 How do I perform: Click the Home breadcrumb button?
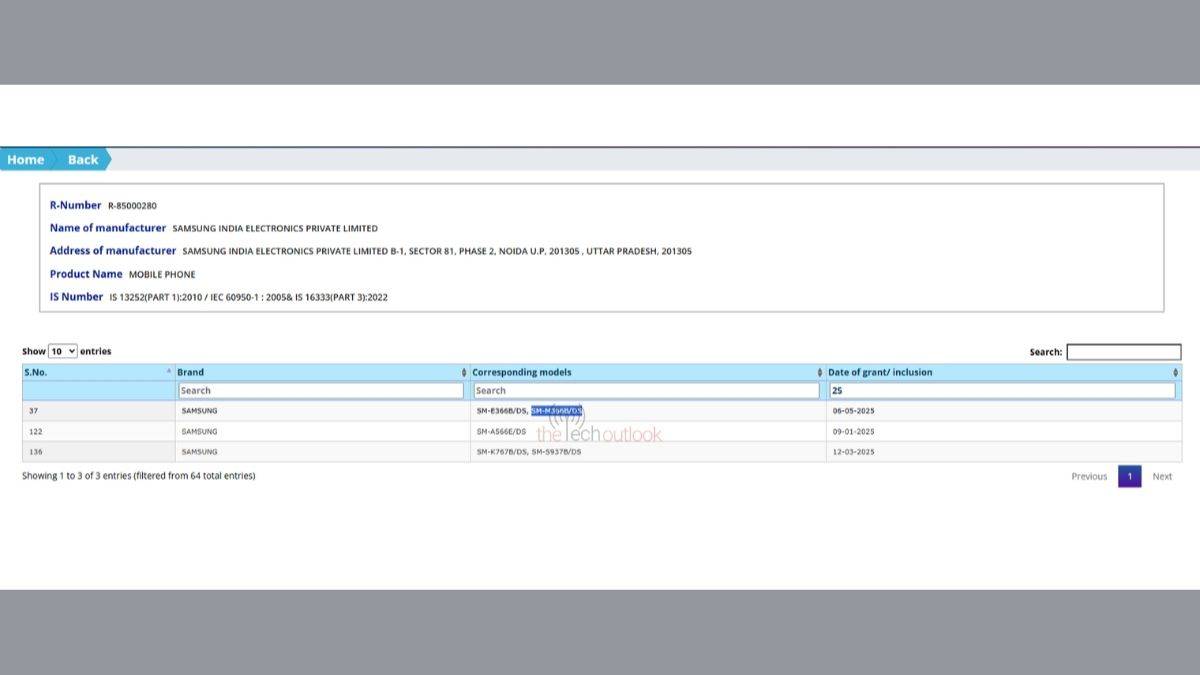[x=25, y=159]
